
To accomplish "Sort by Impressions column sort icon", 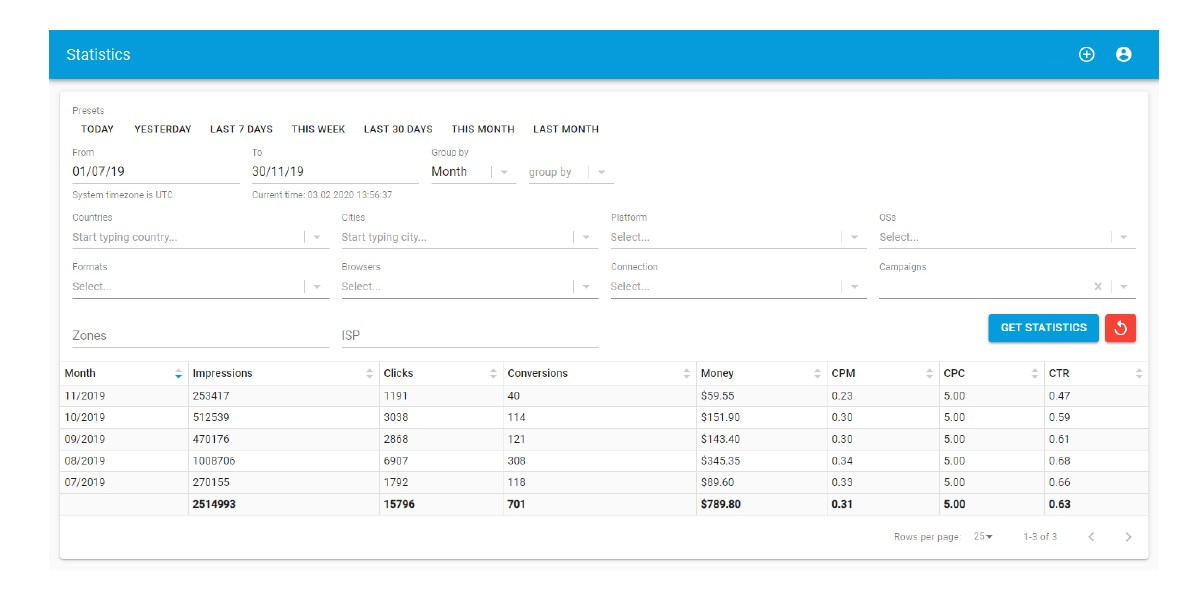I will tap(369, 373).
